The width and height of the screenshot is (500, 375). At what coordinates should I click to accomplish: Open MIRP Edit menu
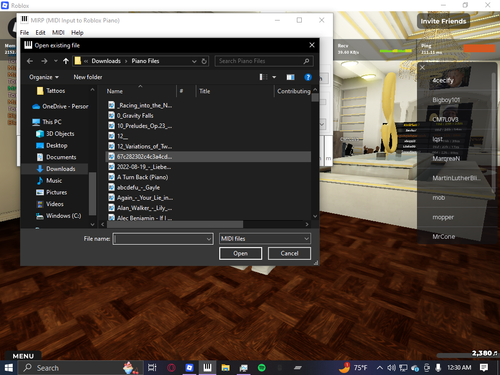click(x=40, y=33)
